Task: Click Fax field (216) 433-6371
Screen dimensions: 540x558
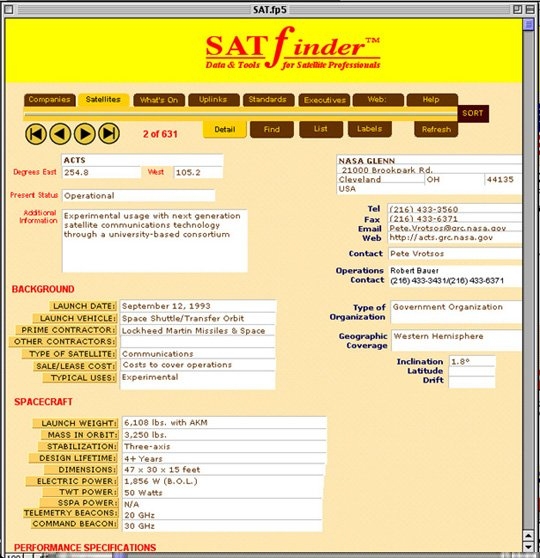Action: [x=455, y=219]
